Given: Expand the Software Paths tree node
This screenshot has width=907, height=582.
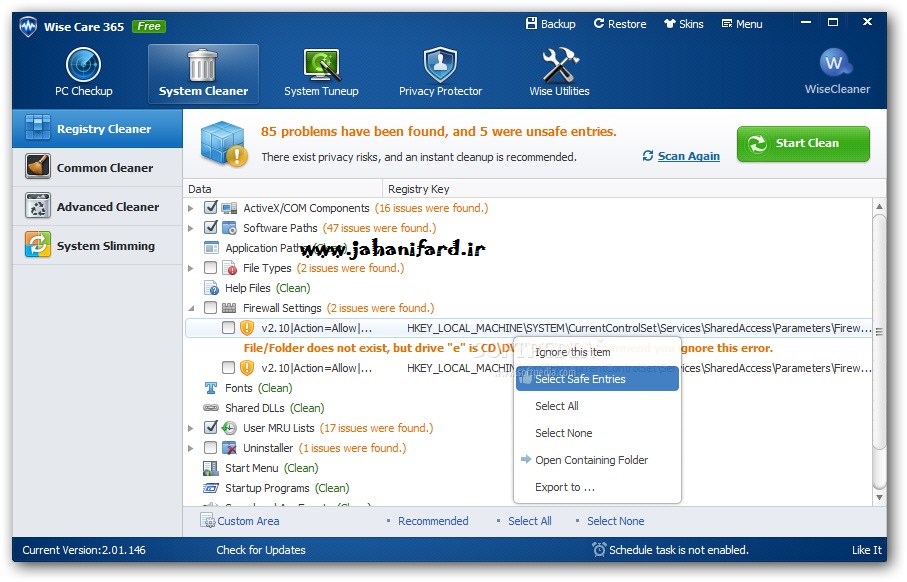Looking at the screenshot, I should coord(192,228).
